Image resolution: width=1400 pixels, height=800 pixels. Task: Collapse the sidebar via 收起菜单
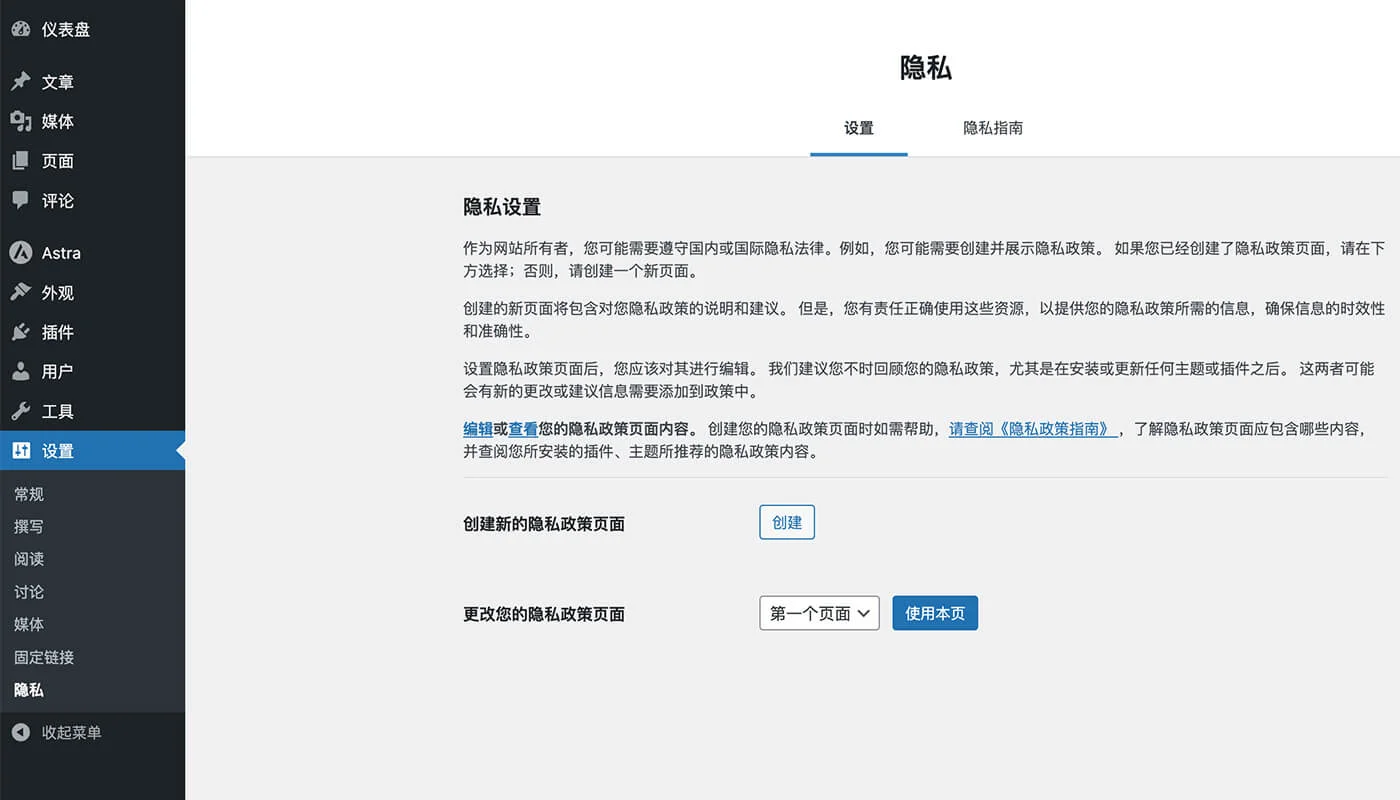57,732
